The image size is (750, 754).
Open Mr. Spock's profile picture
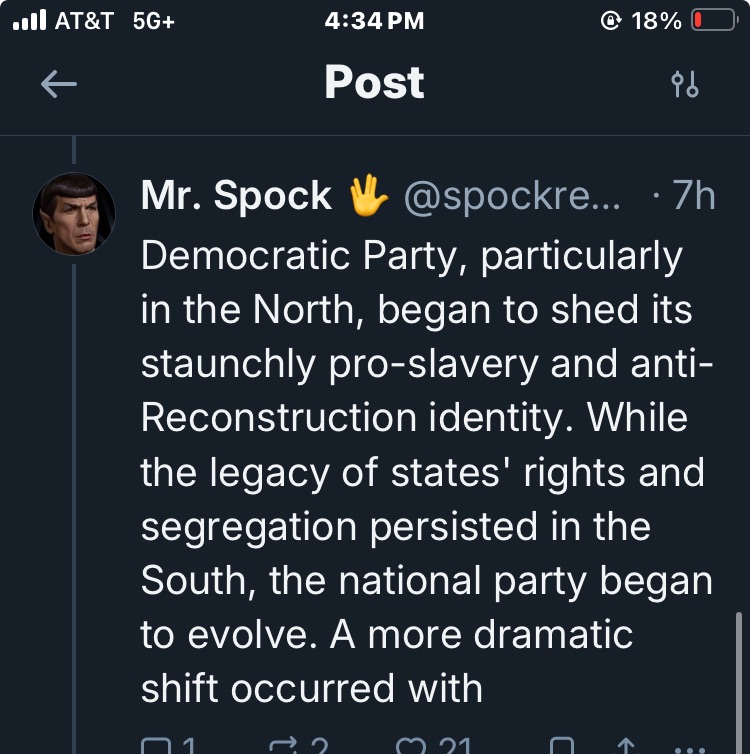coord(74,215)
